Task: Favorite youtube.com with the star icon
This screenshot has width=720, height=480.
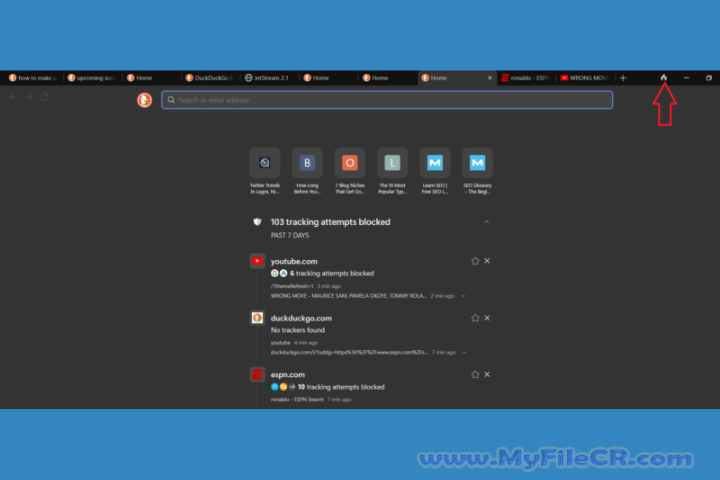Action: (475, 261)
